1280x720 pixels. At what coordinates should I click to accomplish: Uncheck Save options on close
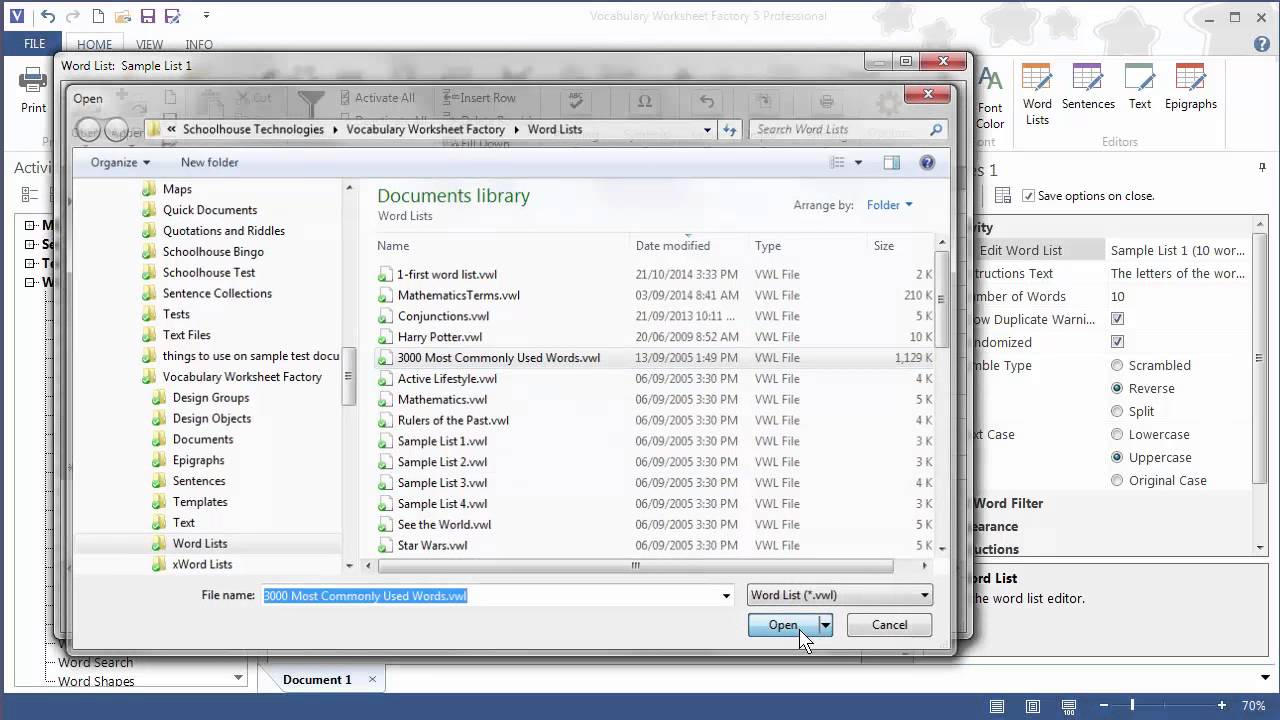point(1028,196)
